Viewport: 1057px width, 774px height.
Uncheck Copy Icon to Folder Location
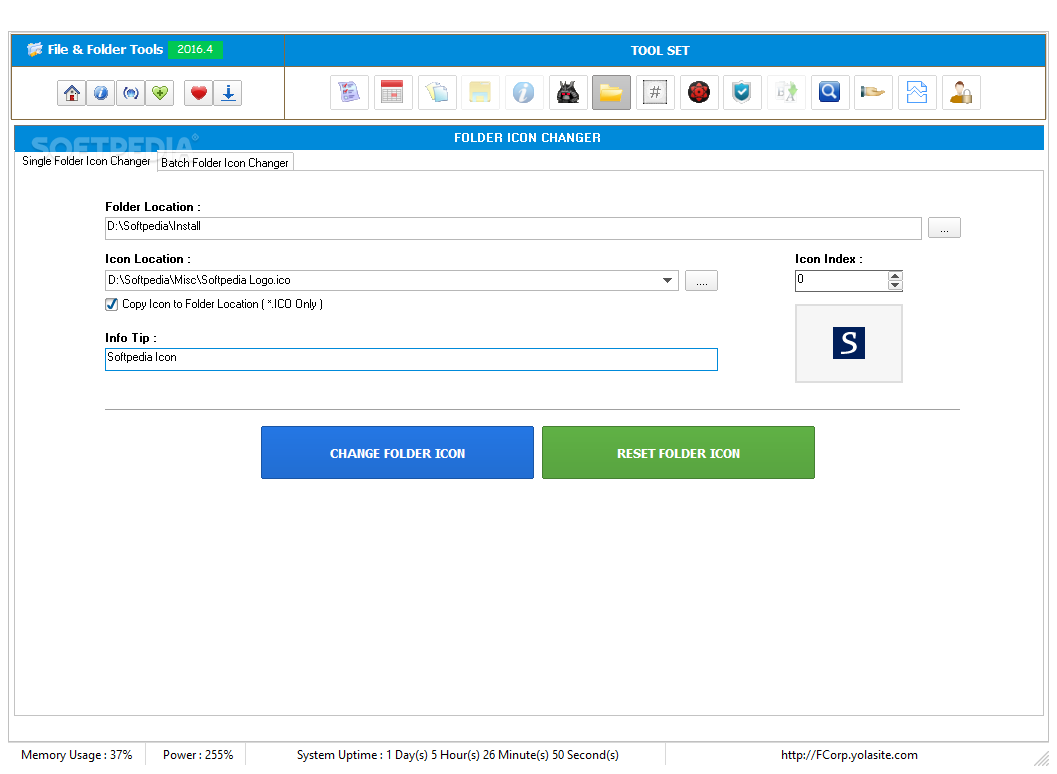click(x=111, y=304)
